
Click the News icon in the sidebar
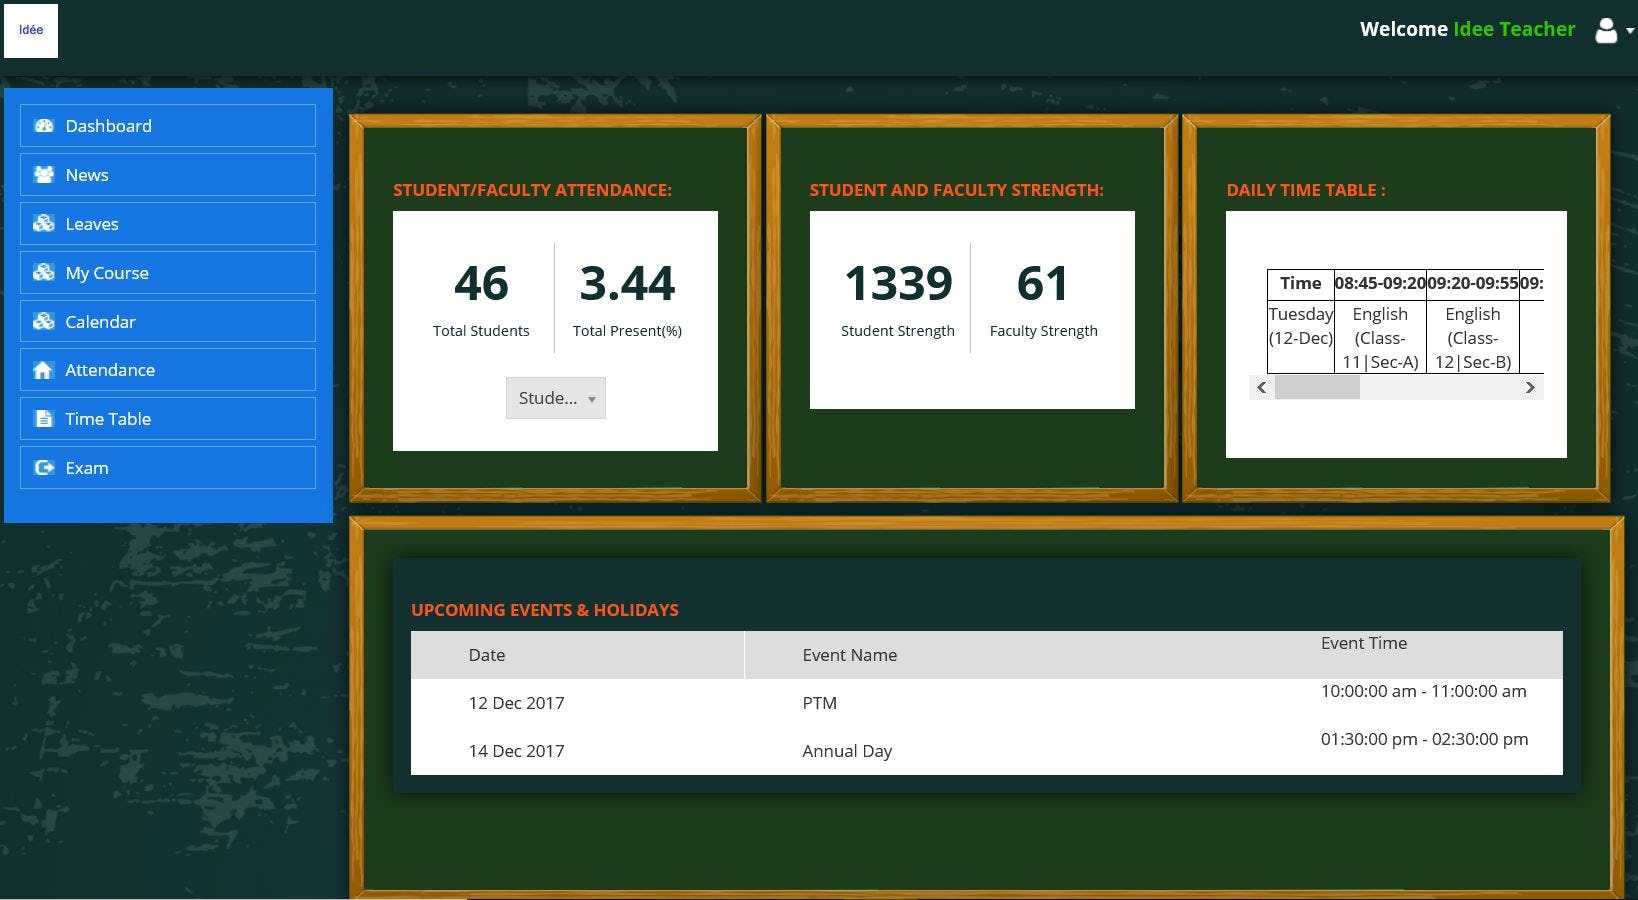point(44,174)
